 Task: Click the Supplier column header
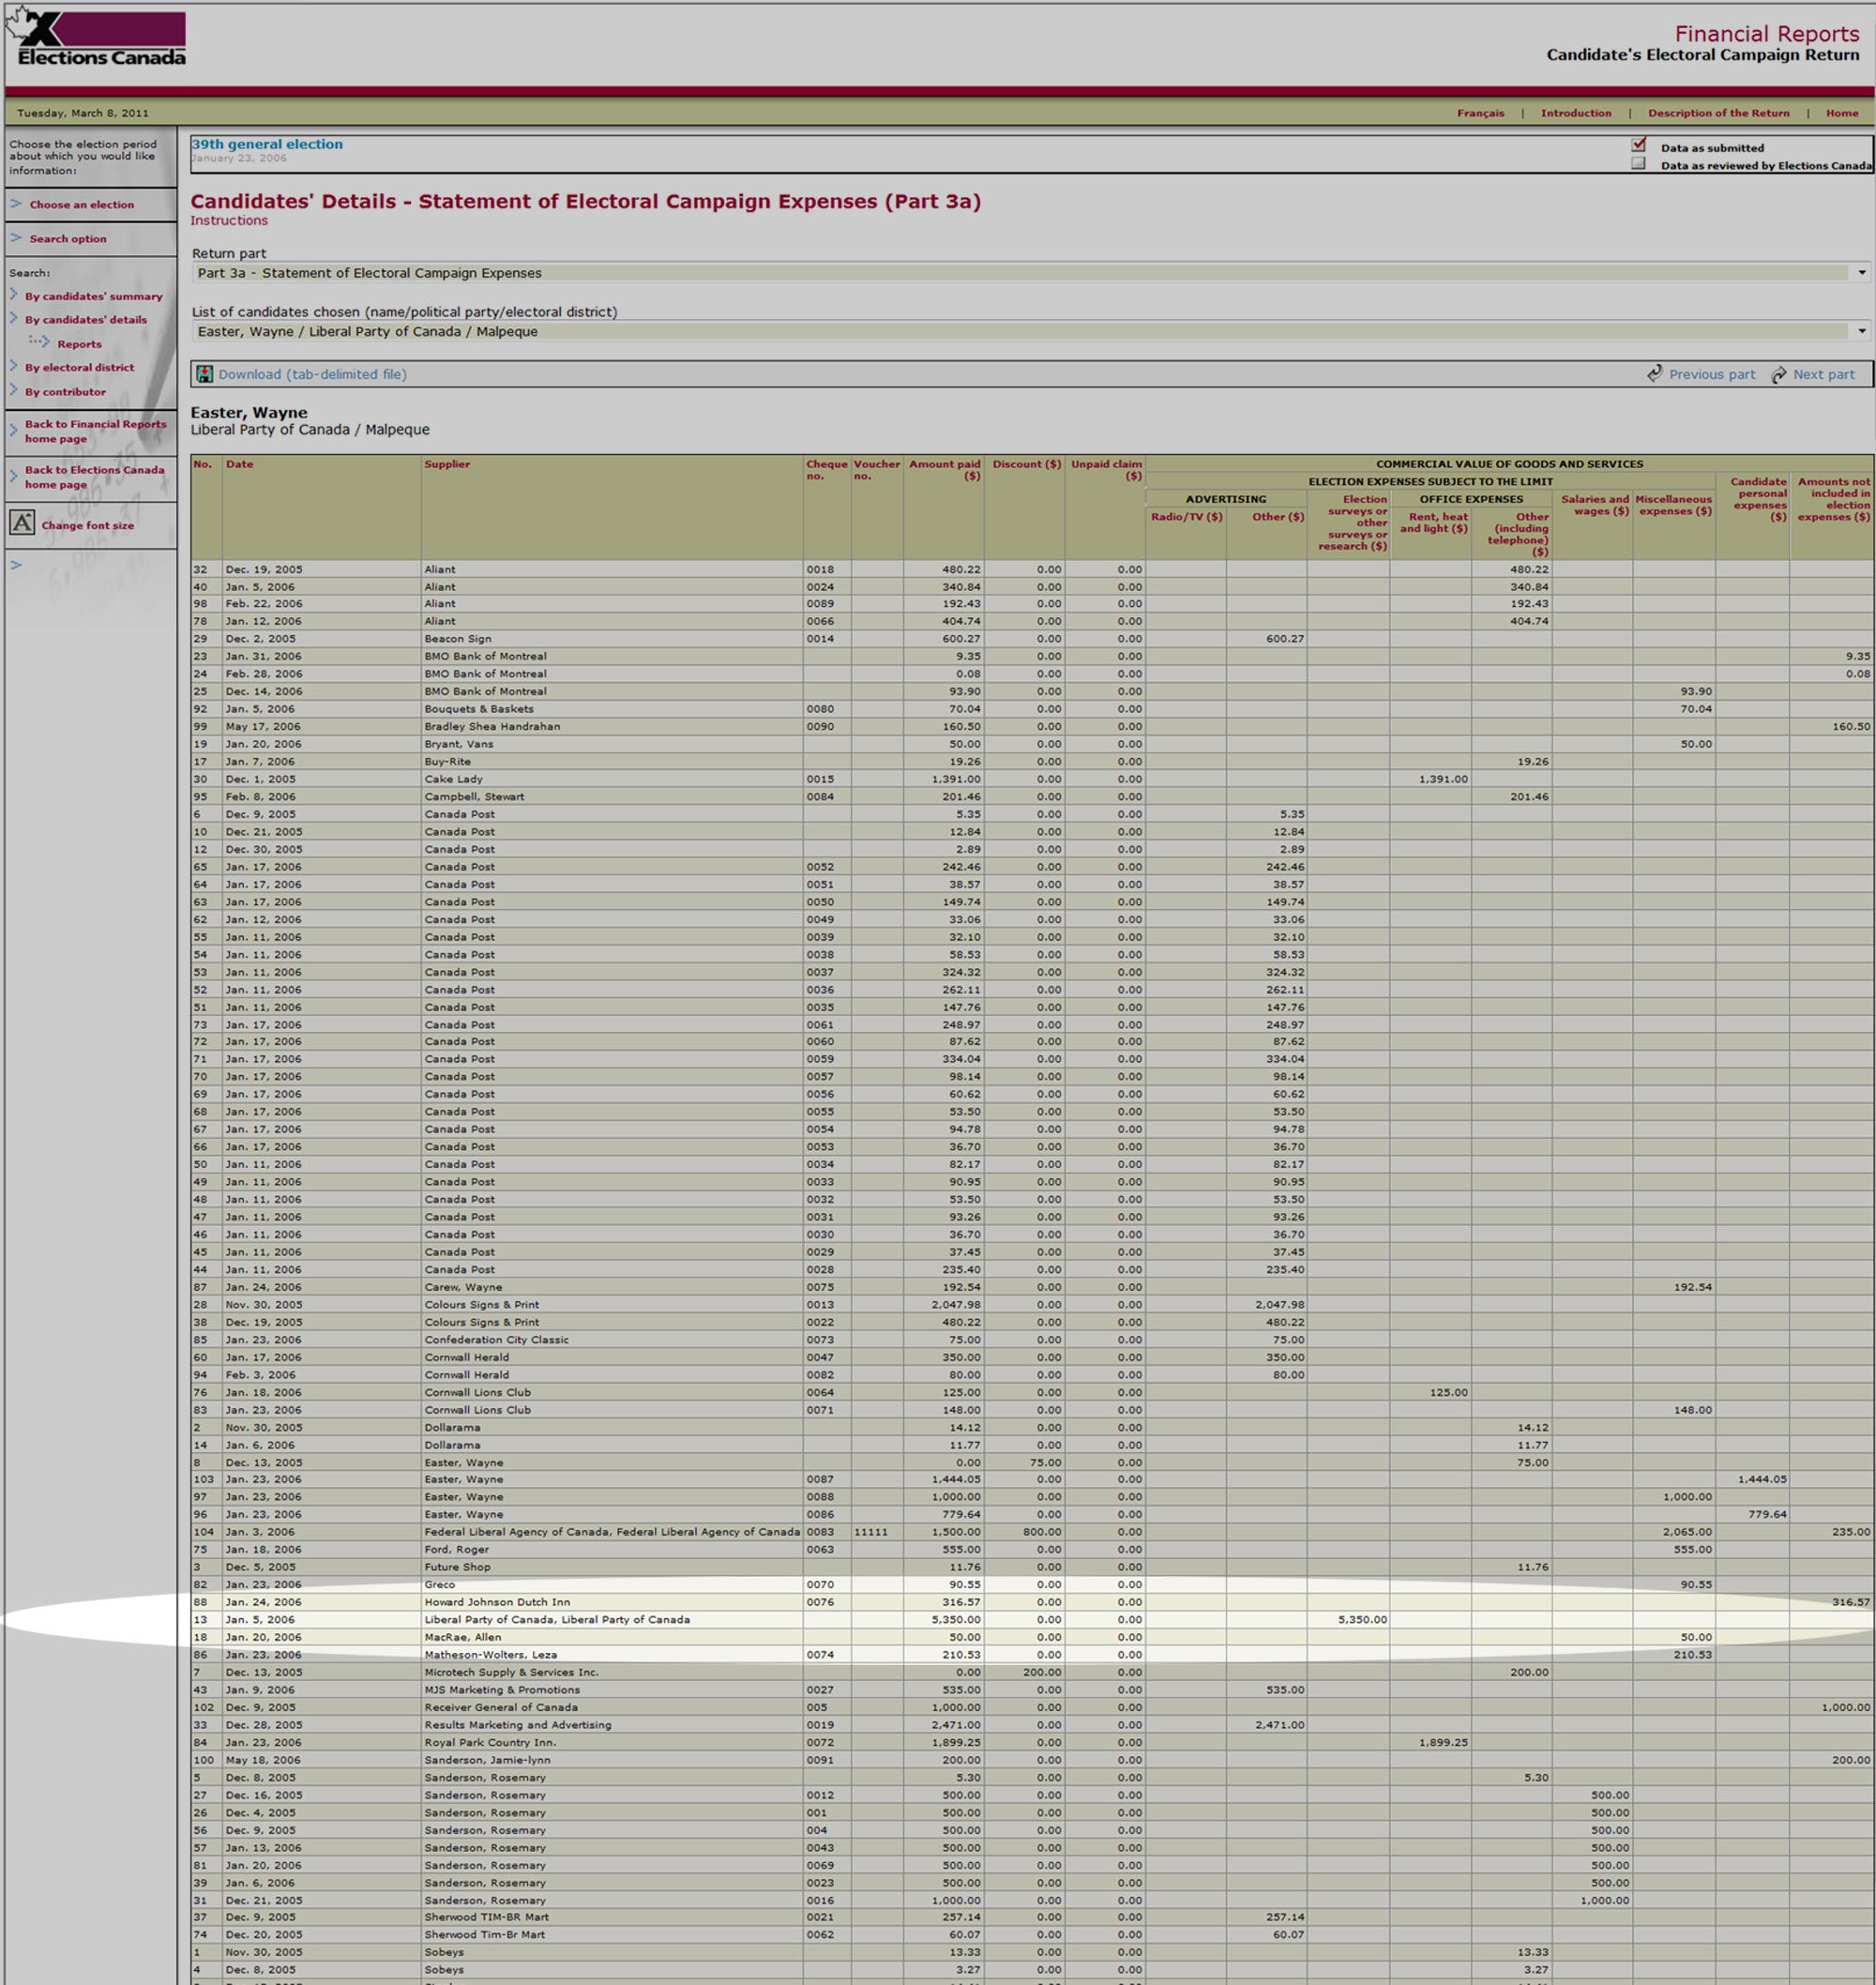[x=447, y=464]
